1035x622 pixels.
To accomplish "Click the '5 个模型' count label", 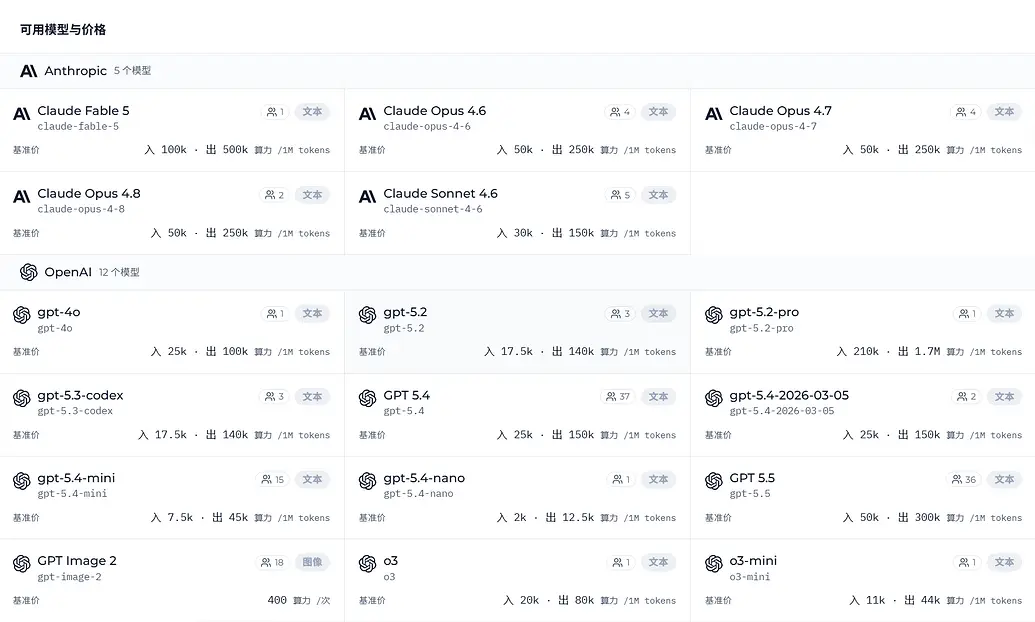I will [x=132, y=71].
